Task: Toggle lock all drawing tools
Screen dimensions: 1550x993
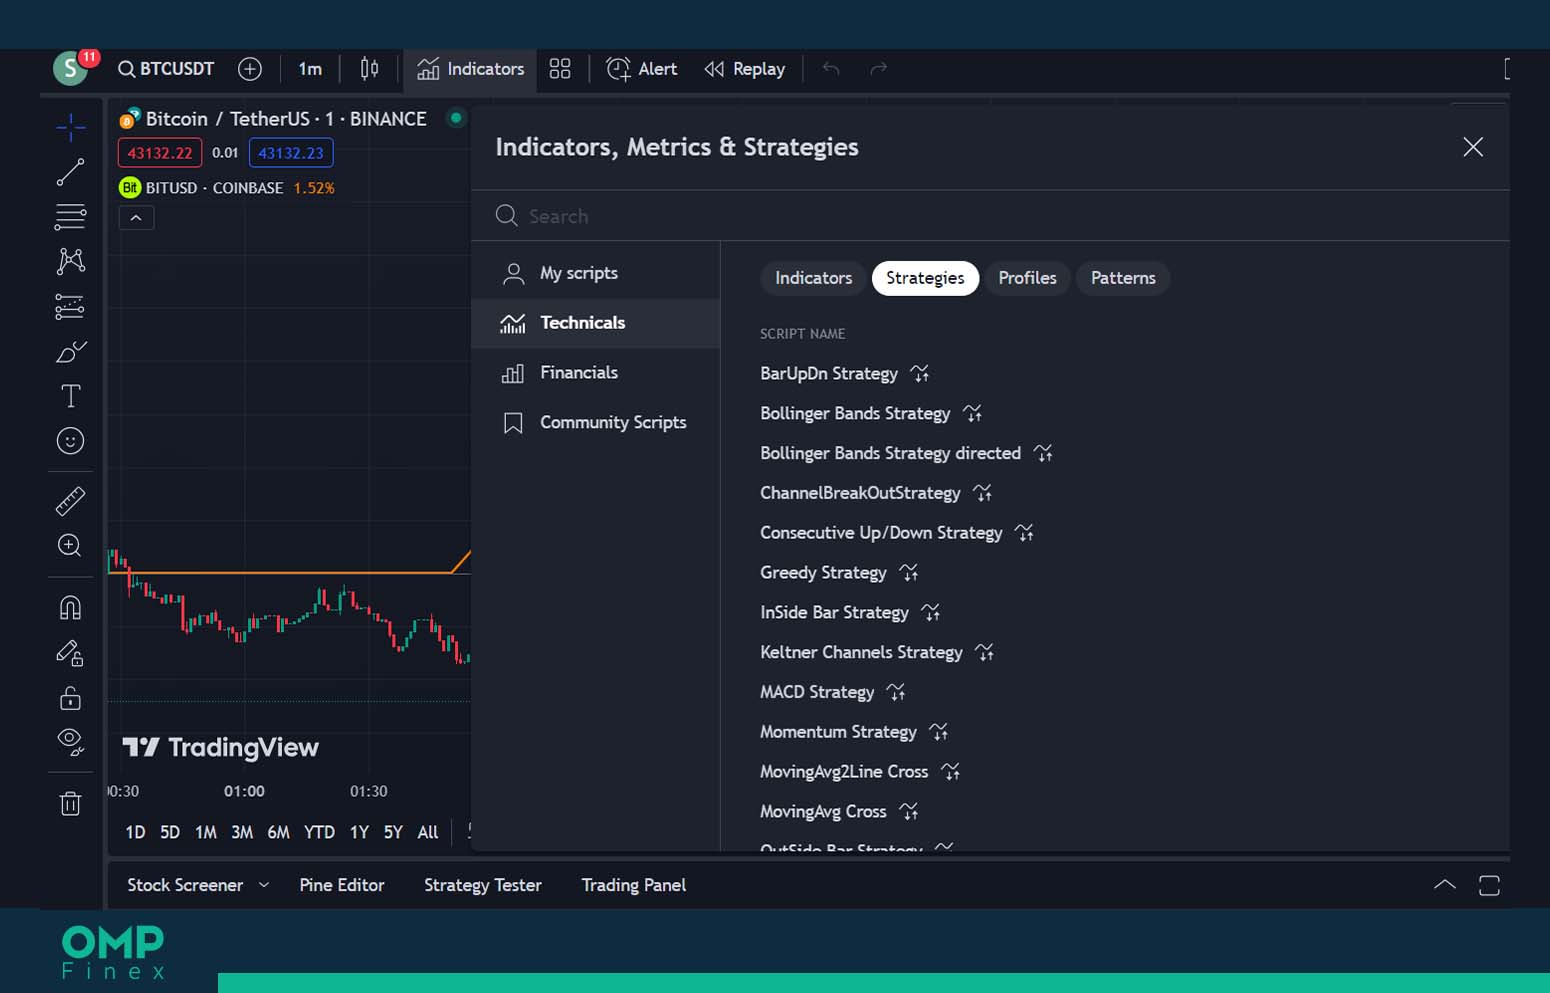Action: 70,697
